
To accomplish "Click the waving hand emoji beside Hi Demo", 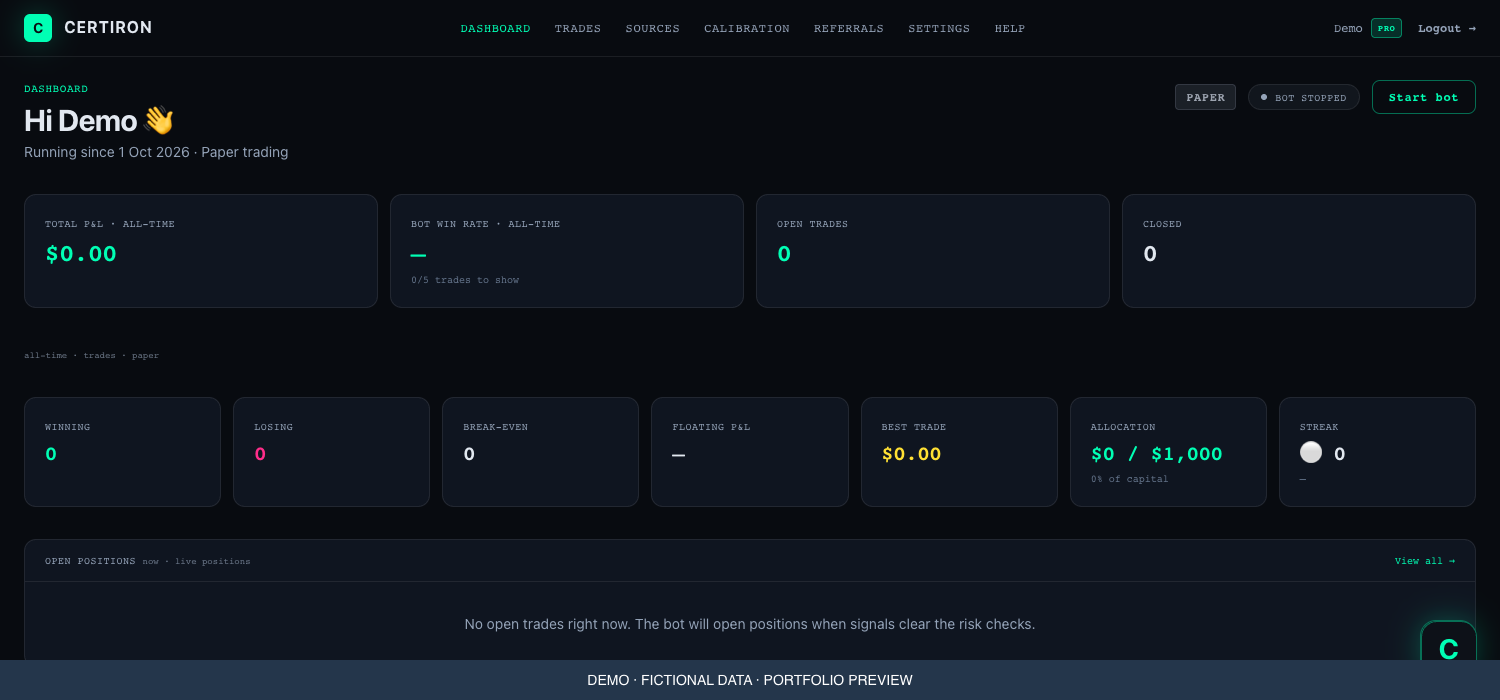I will click(159, 121).
